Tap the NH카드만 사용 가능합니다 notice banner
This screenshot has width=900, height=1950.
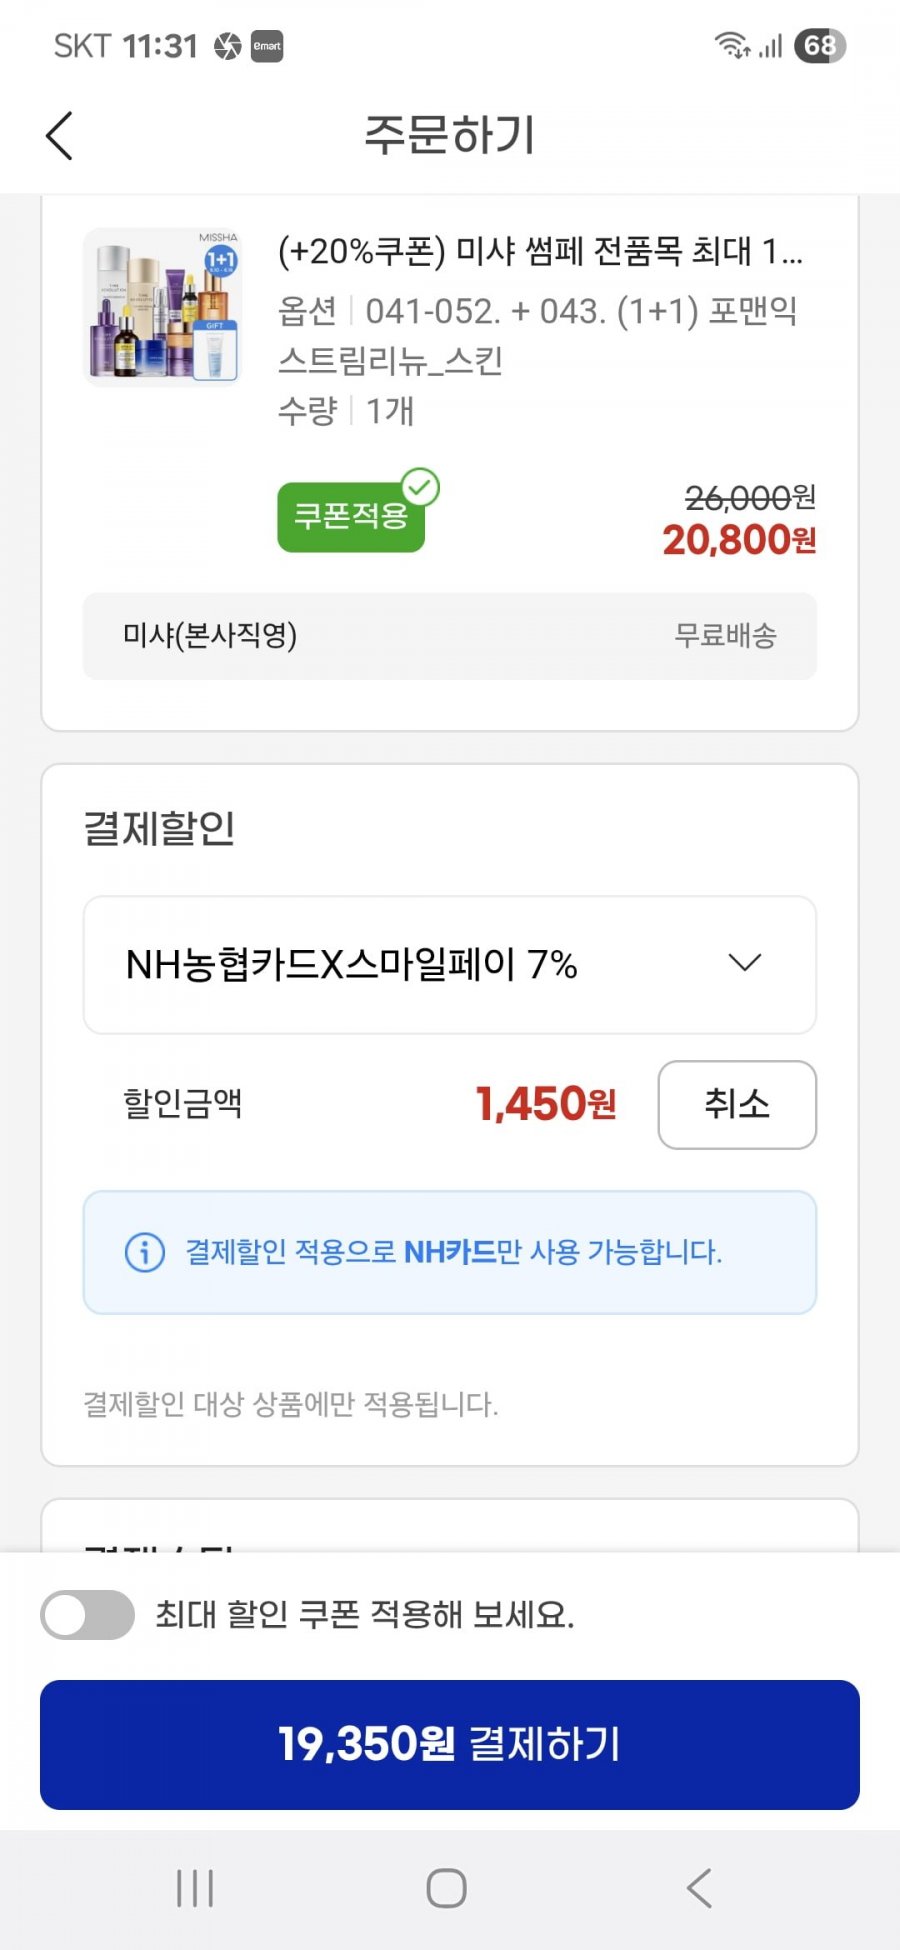(450, 1252)
